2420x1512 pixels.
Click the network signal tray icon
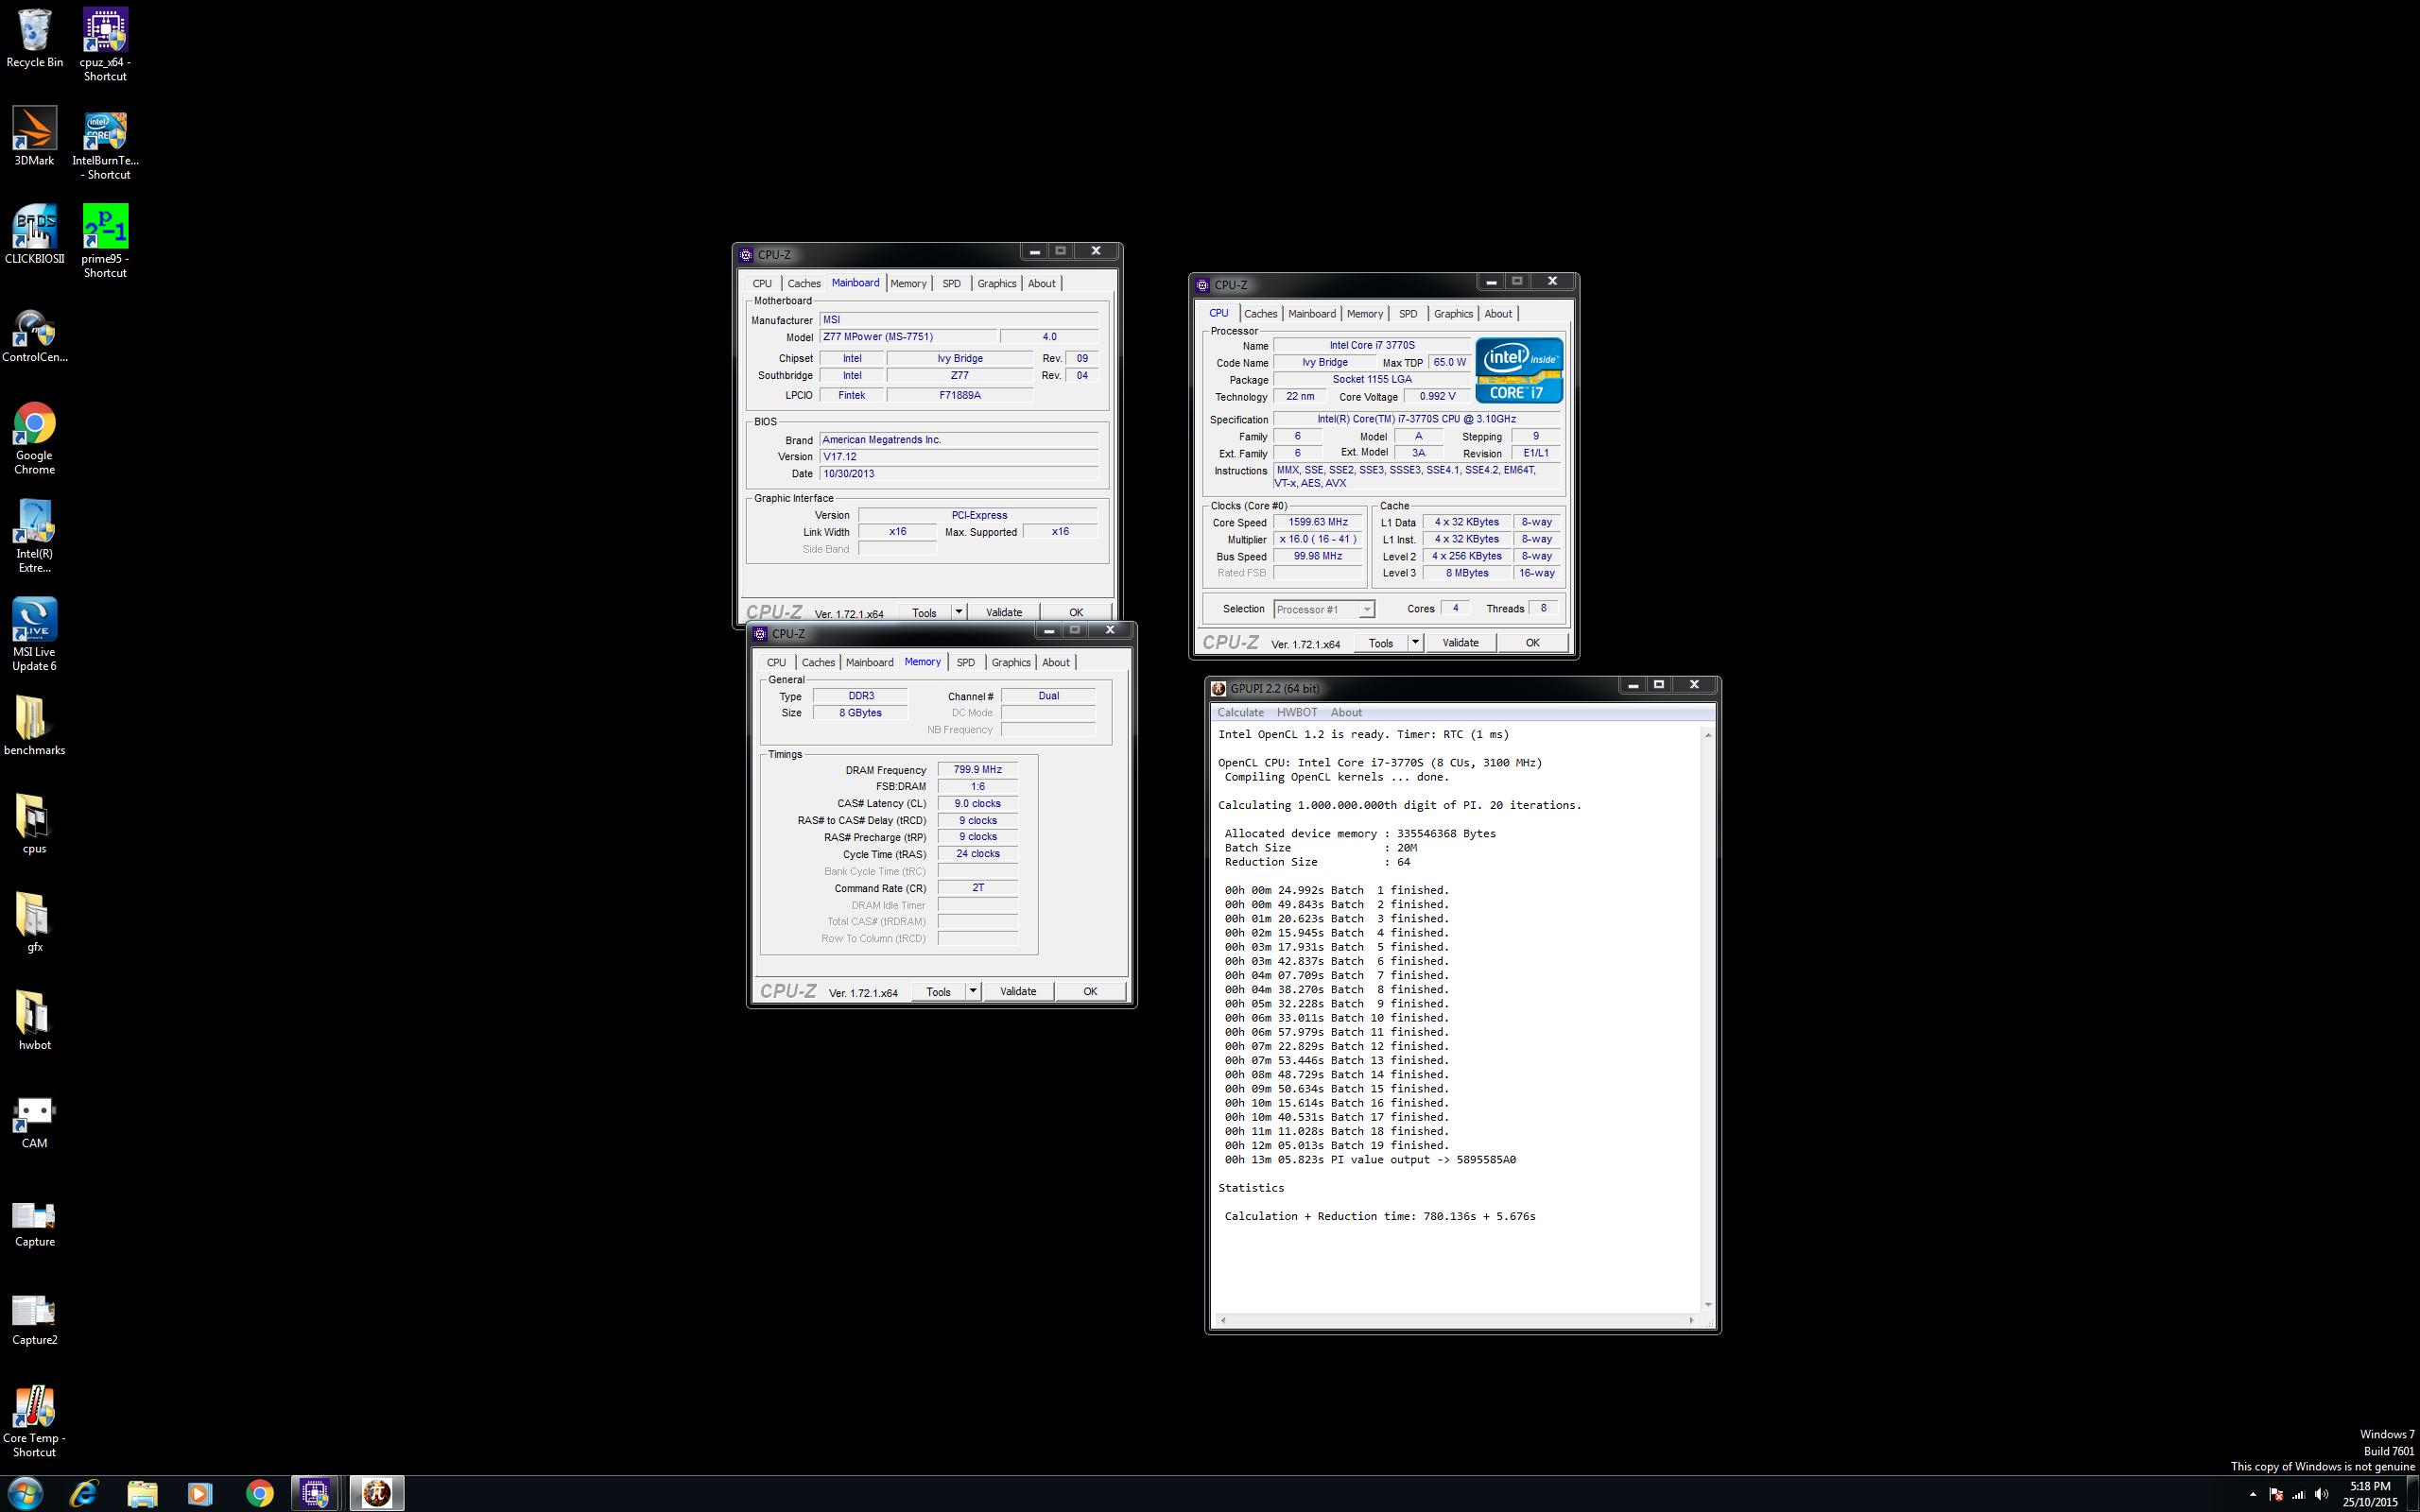click(2298, 1495)
